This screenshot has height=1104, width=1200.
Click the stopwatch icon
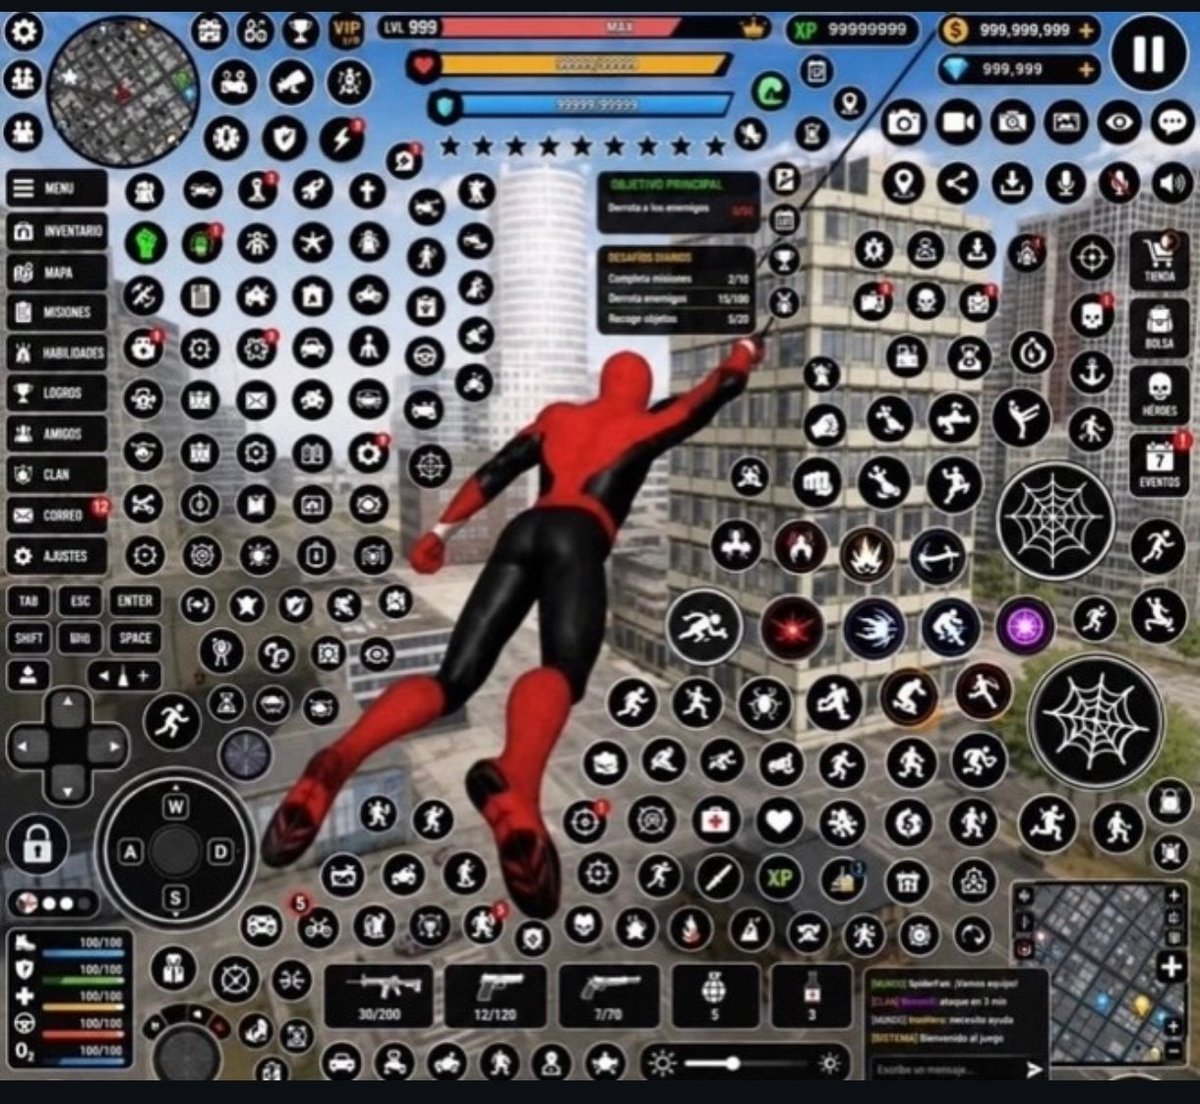point(1030,352)
